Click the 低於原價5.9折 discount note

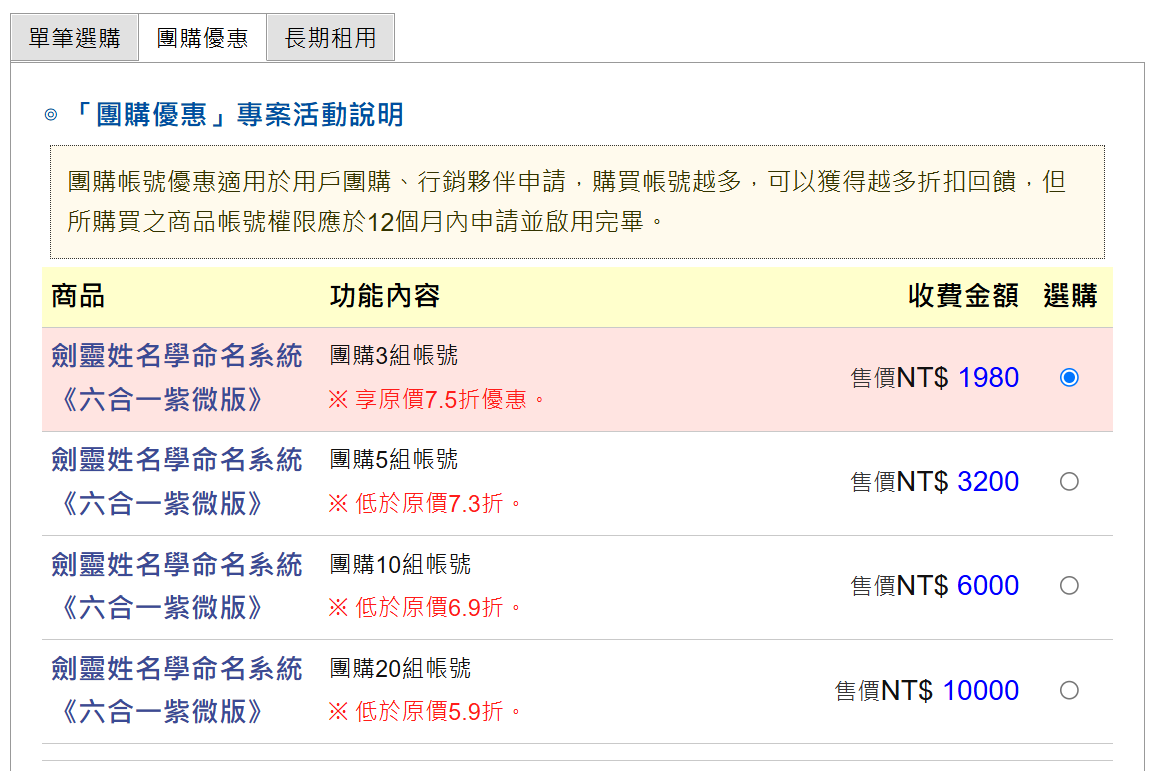[426, 712]
